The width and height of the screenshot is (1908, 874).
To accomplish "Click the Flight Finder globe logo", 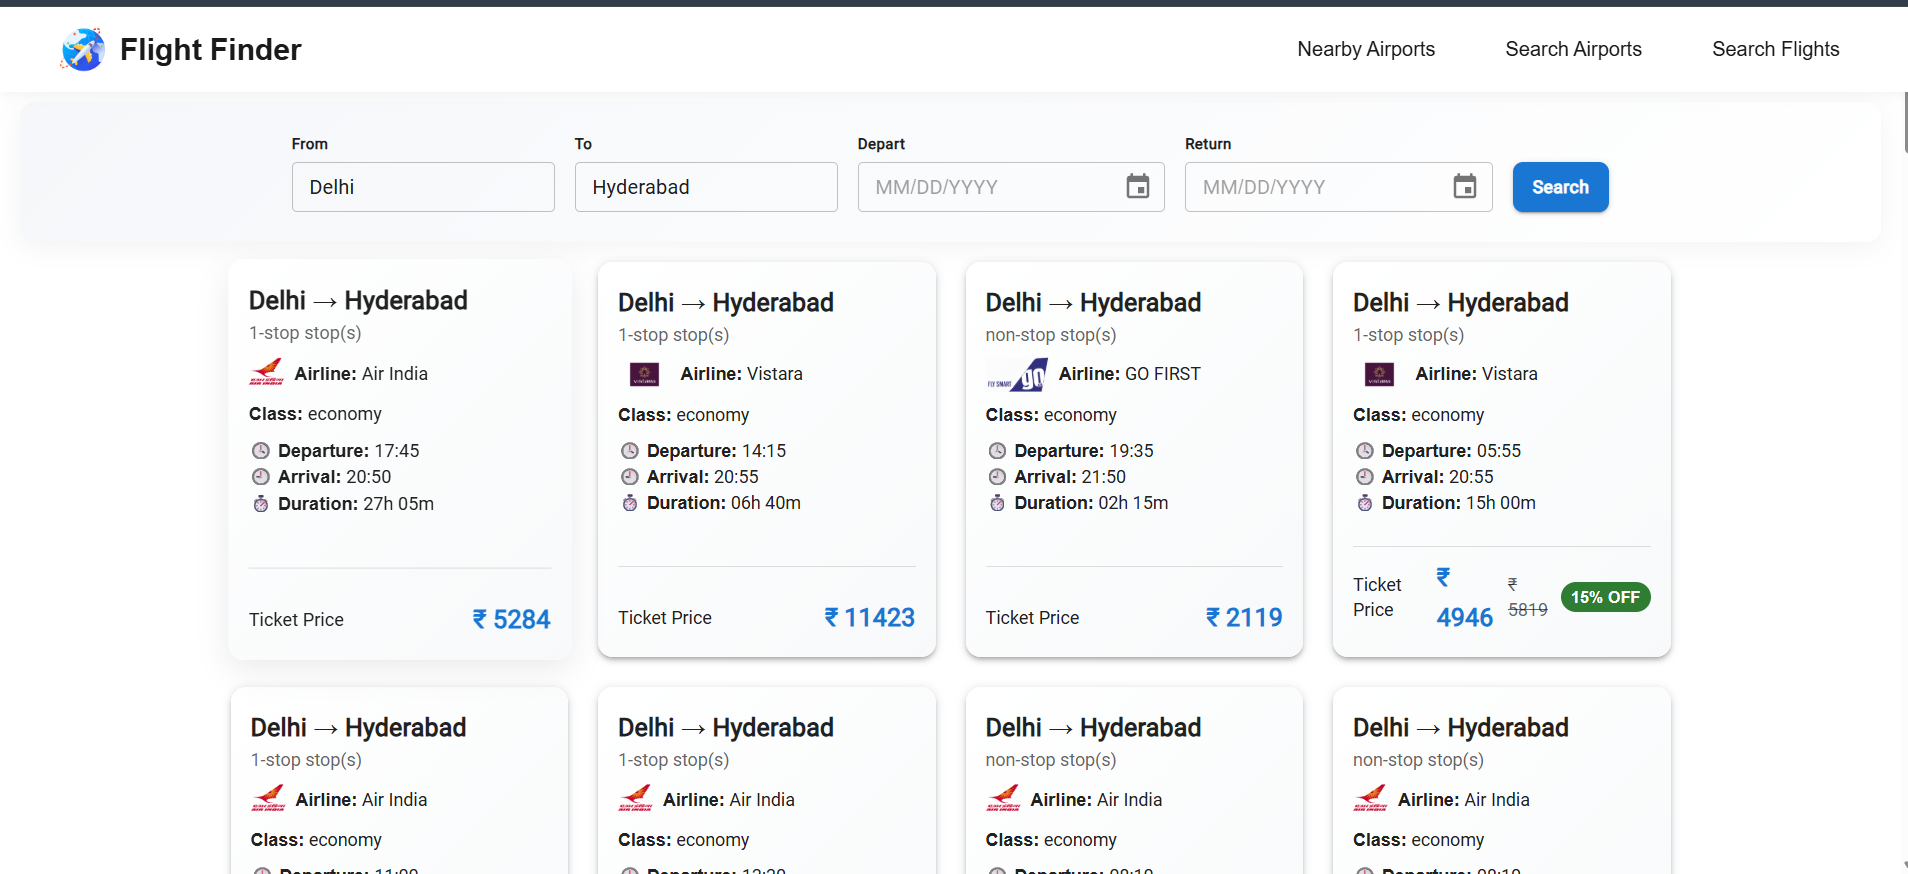I will pyautogui.click(x=83, y=49).
